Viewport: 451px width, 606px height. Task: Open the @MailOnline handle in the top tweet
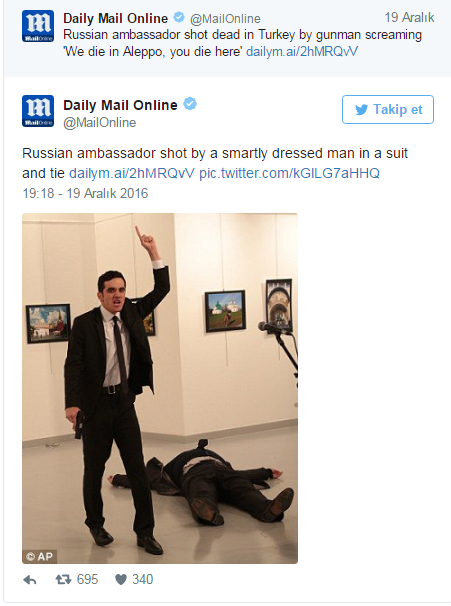225,19
